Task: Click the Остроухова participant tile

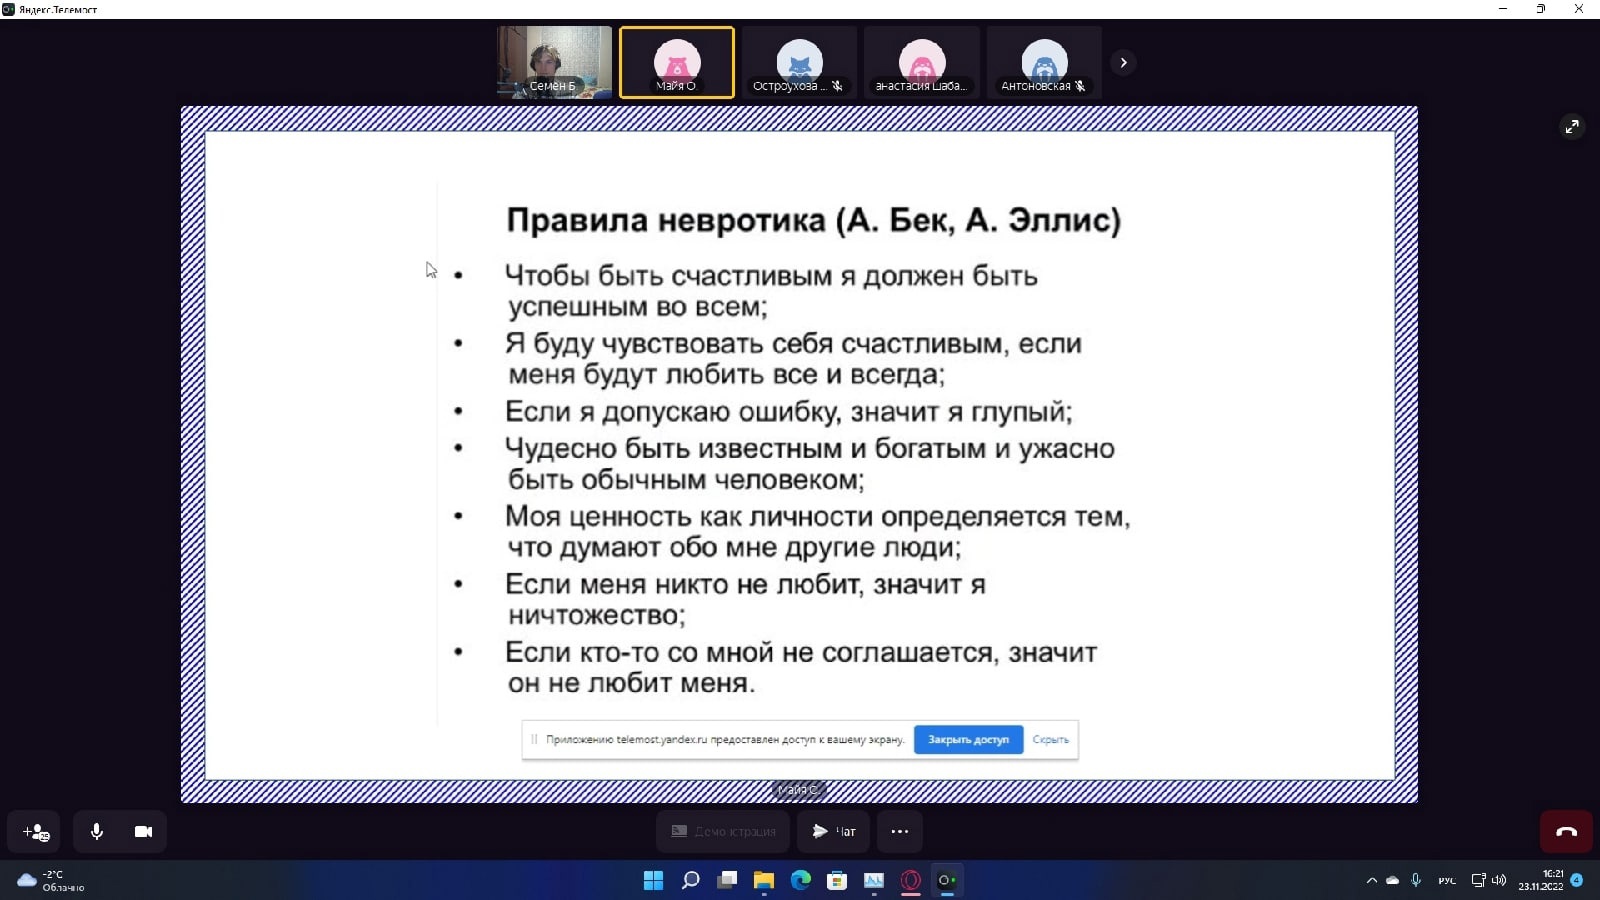Action: coord(799,62)
